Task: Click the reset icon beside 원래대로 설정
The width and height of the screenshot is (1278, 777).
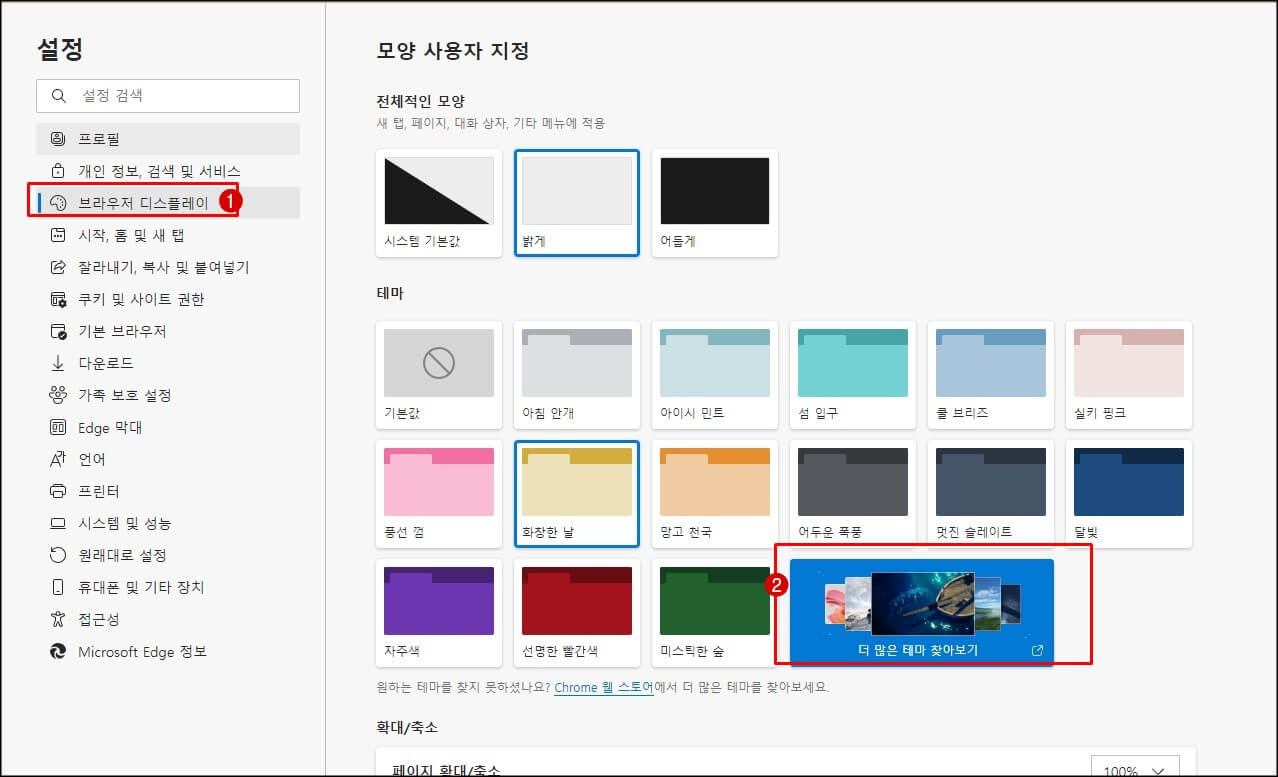Action: click(x=58, y=555)
